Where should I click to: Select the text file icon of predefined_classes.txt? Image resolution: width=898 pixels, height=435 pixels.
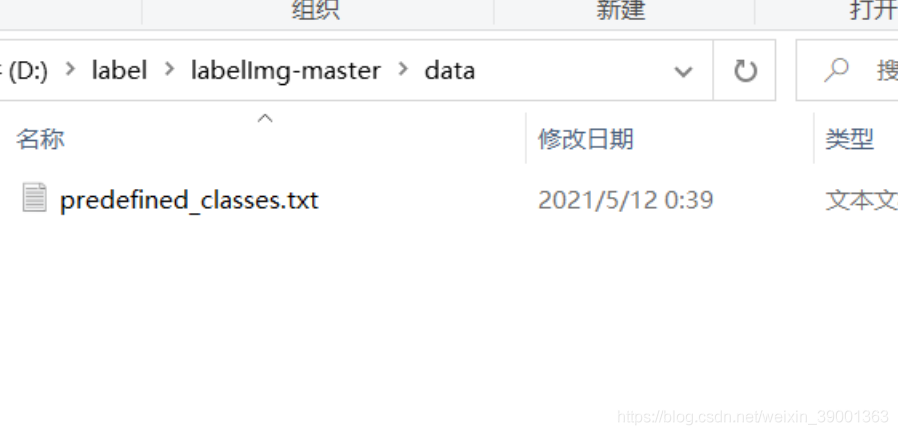pos(34,197)
